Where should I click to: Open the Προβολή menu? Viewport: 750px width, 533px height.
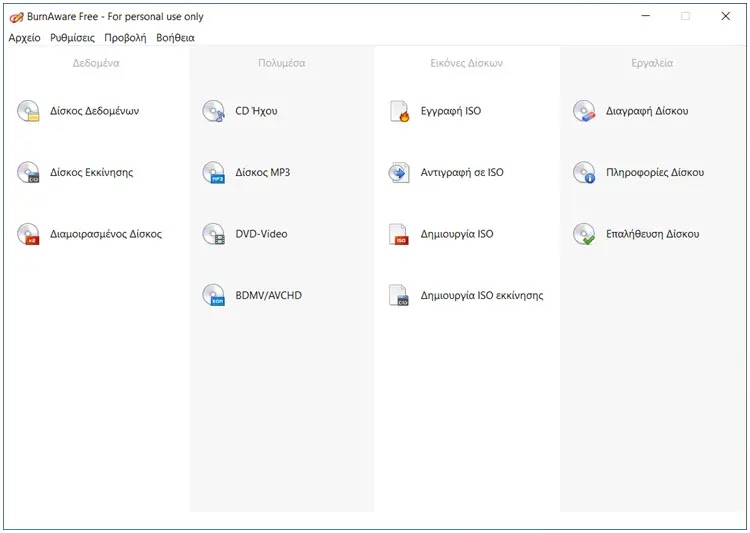click(x=125, y=38)
